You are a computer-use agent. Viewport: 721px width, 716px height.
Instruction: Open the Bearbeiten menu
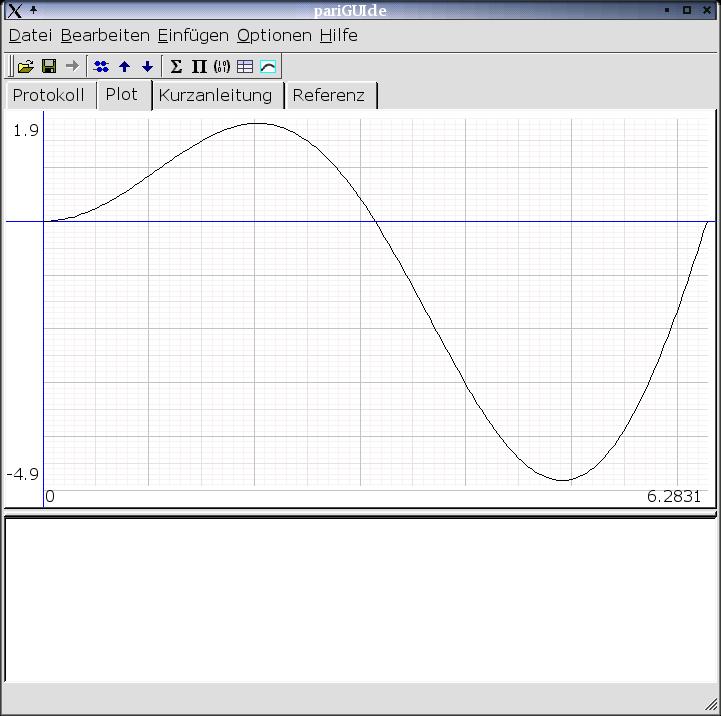coord(105,35)
